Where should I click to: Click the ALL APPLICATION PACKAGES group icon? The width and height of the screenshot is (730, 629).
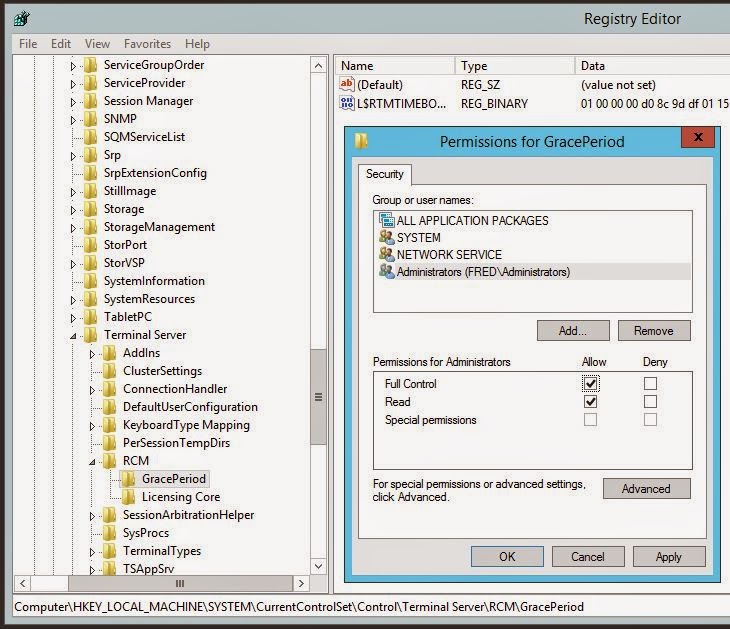pos(386,220)
